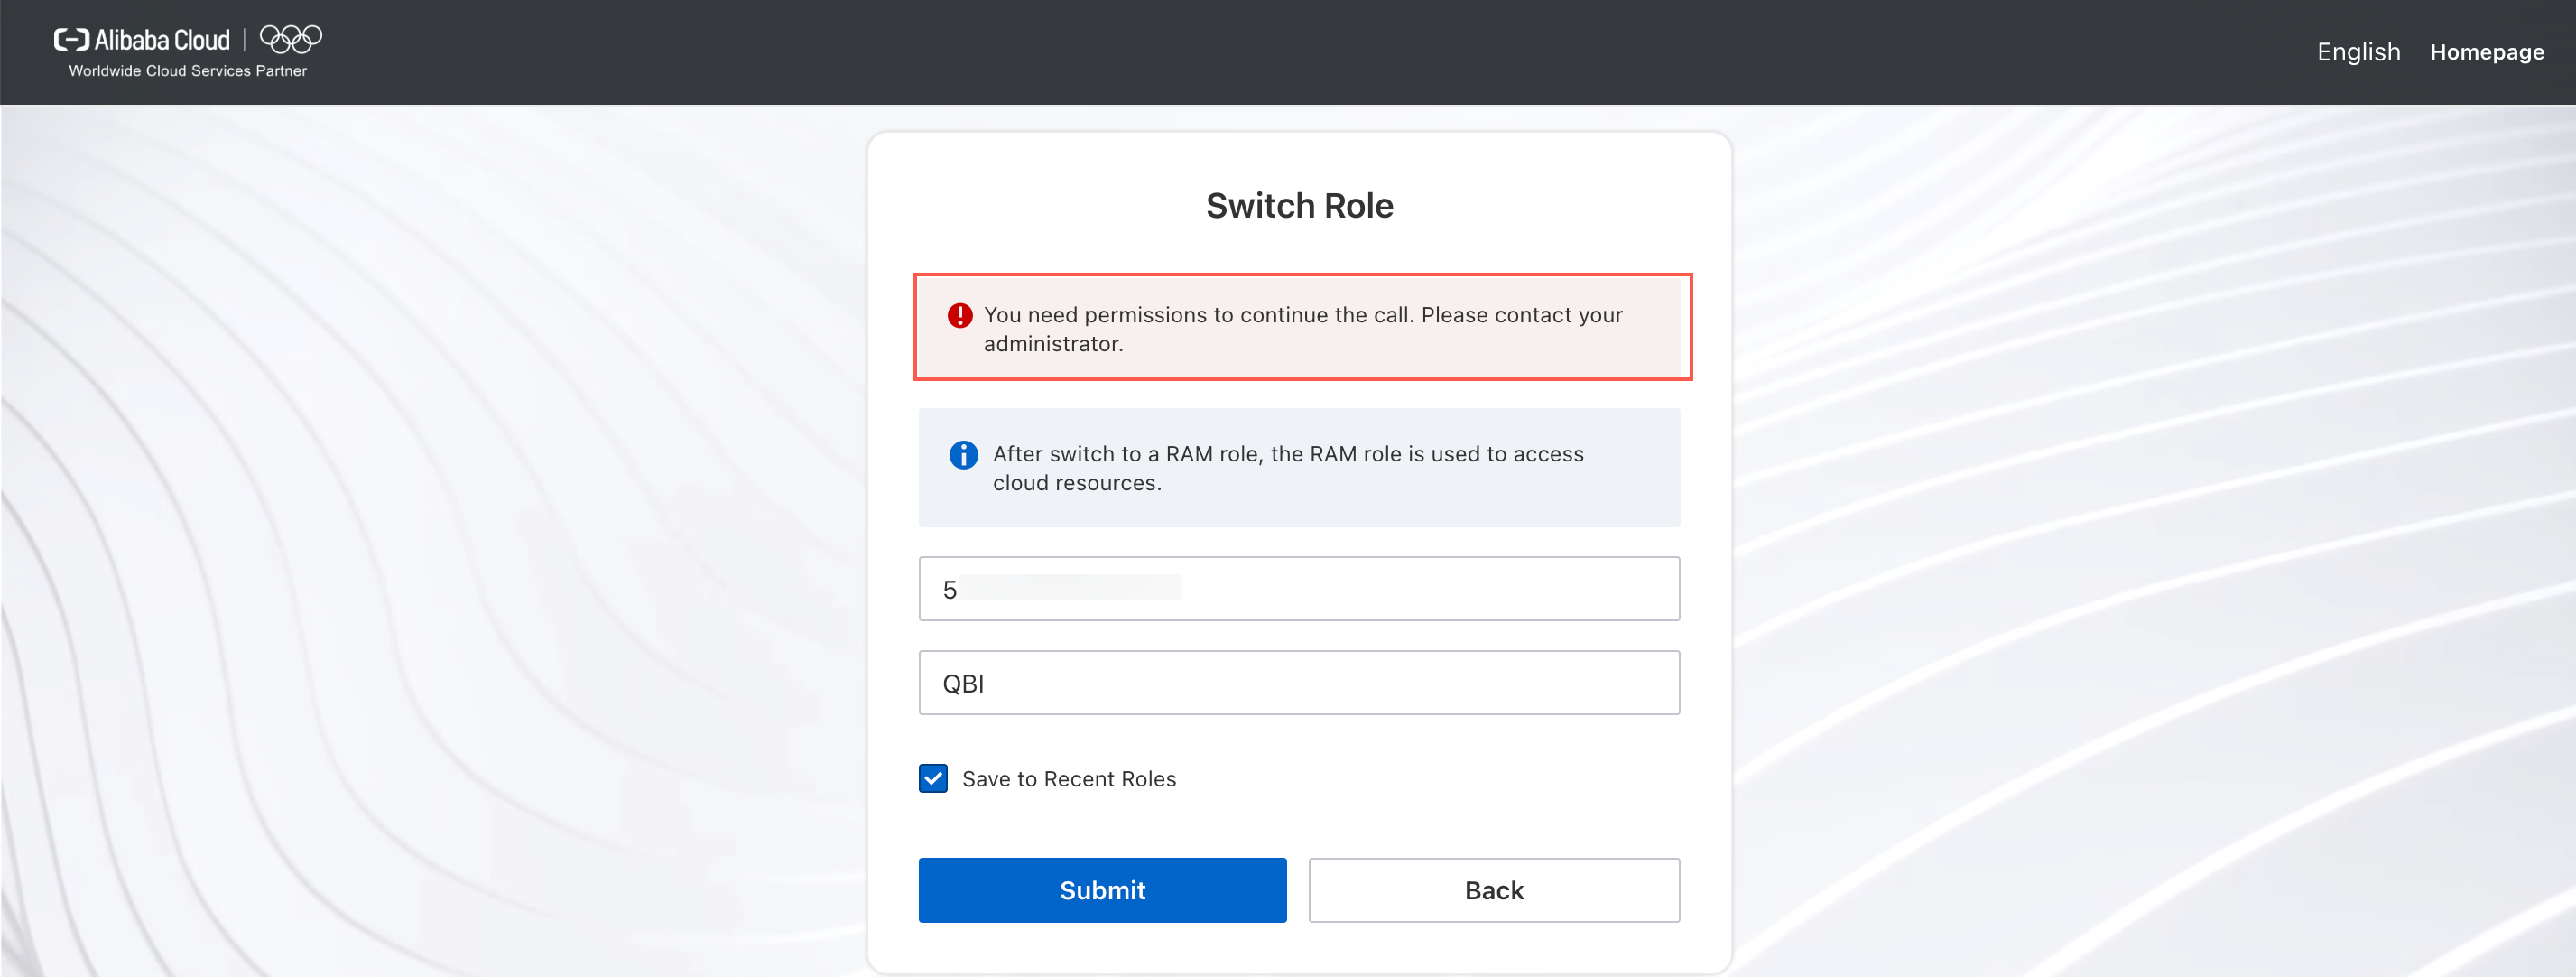This screenshot has width=2576, height=977.
Task: Submit the Switch Role form
Action: tap(1102, 890)
